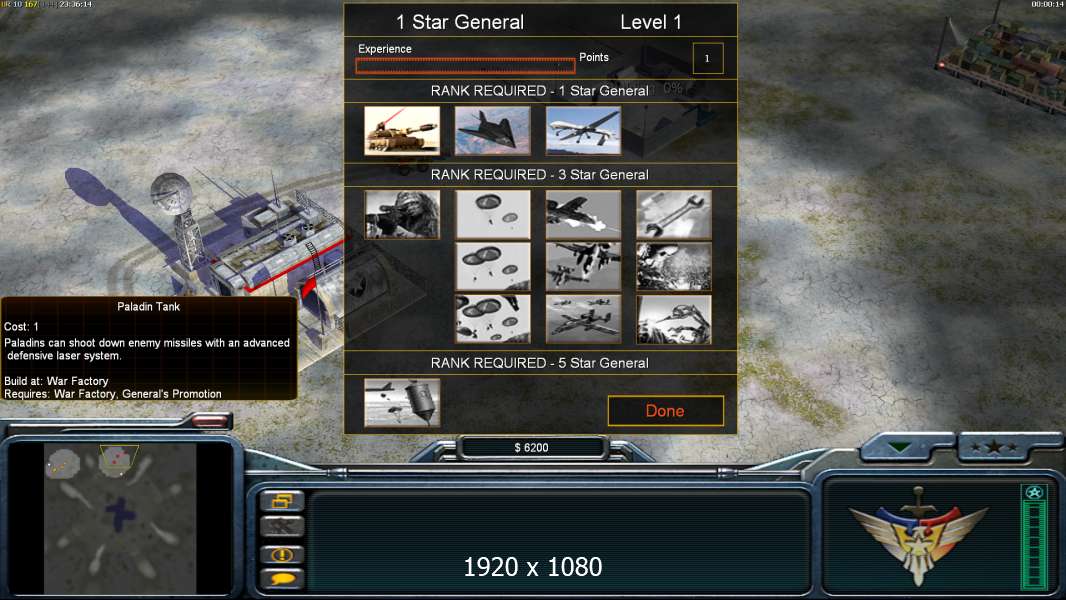Select the second-level Paradrop icon

(492, 267)
